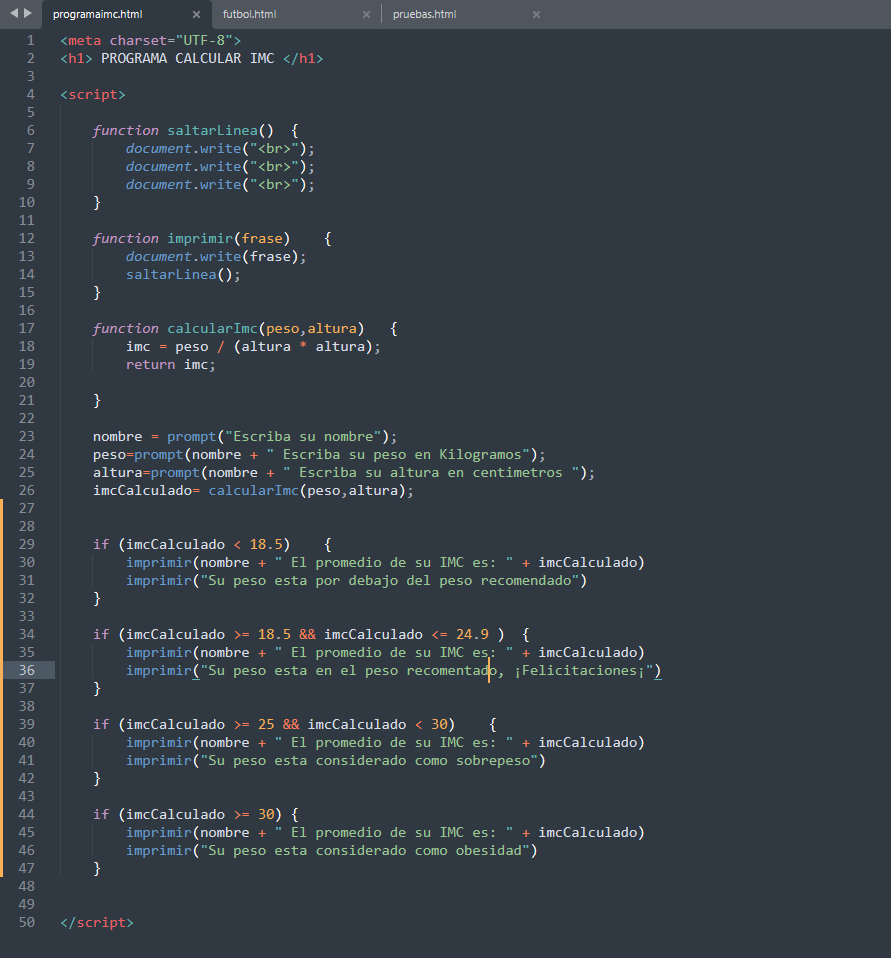Screen dimensions: 891x958
Task: Click the closing </script> tag
Action: [x=97, y=923]
